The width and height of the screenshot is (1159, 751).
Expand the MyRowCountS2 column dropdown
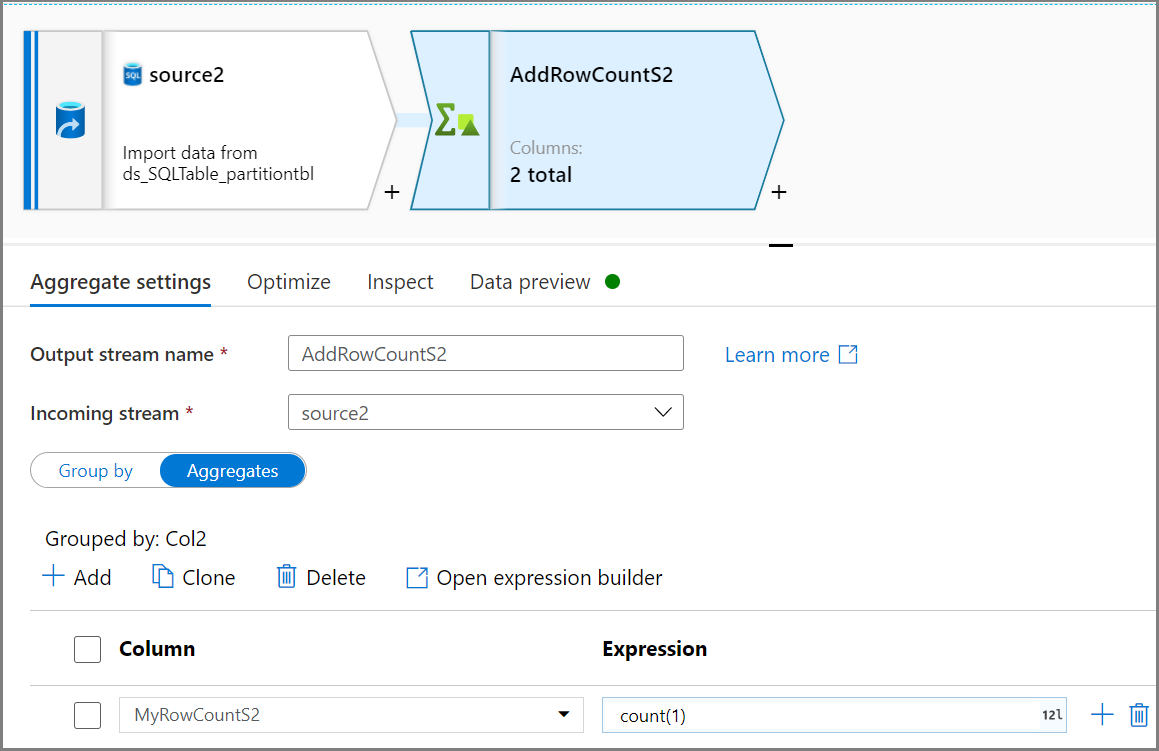[563, 715]
